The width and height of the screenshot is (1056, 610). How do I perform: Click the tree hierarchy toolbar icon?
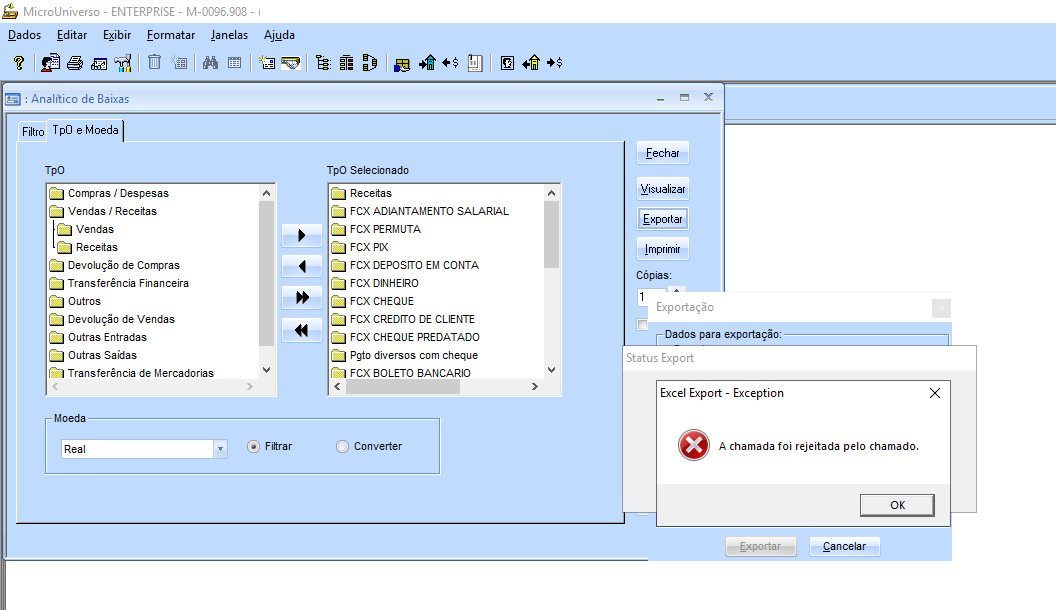[323, 63]
